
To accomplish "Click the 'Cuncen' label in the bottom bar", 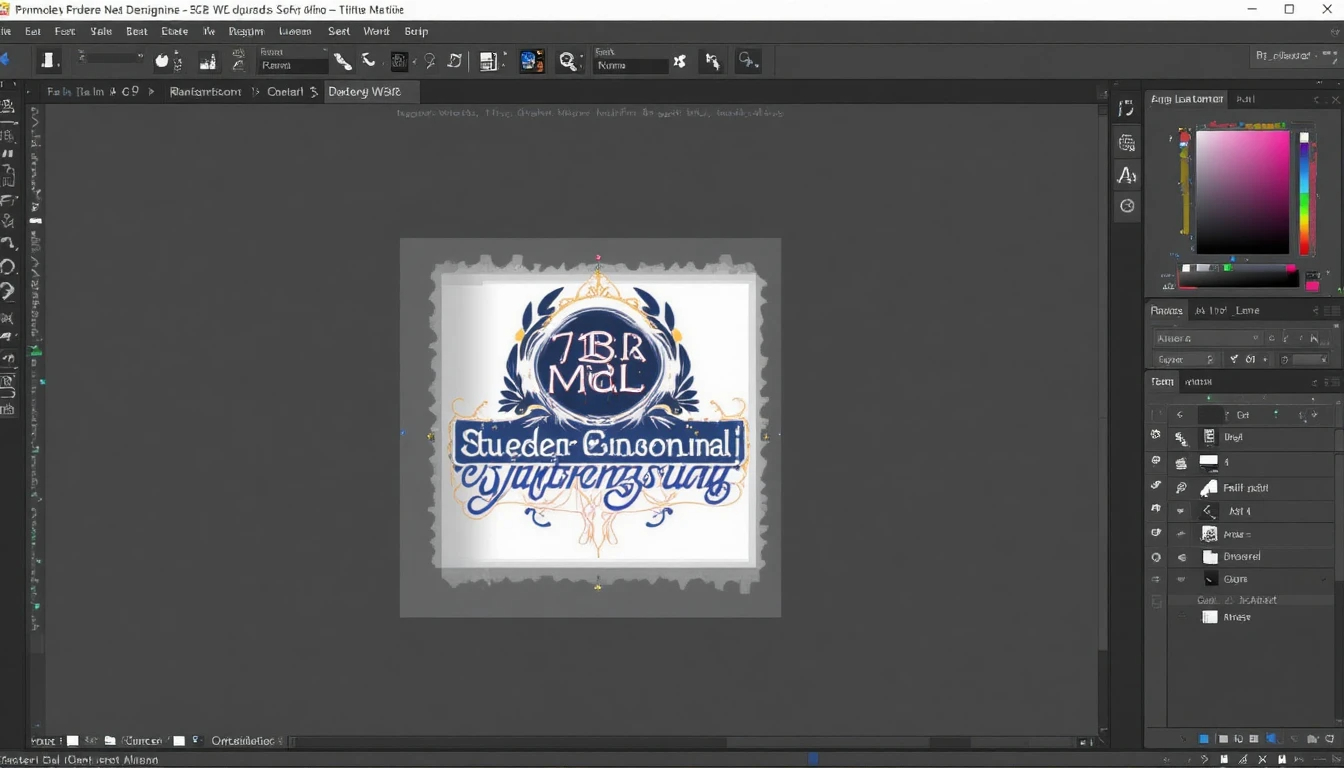I will coord(142,741).
